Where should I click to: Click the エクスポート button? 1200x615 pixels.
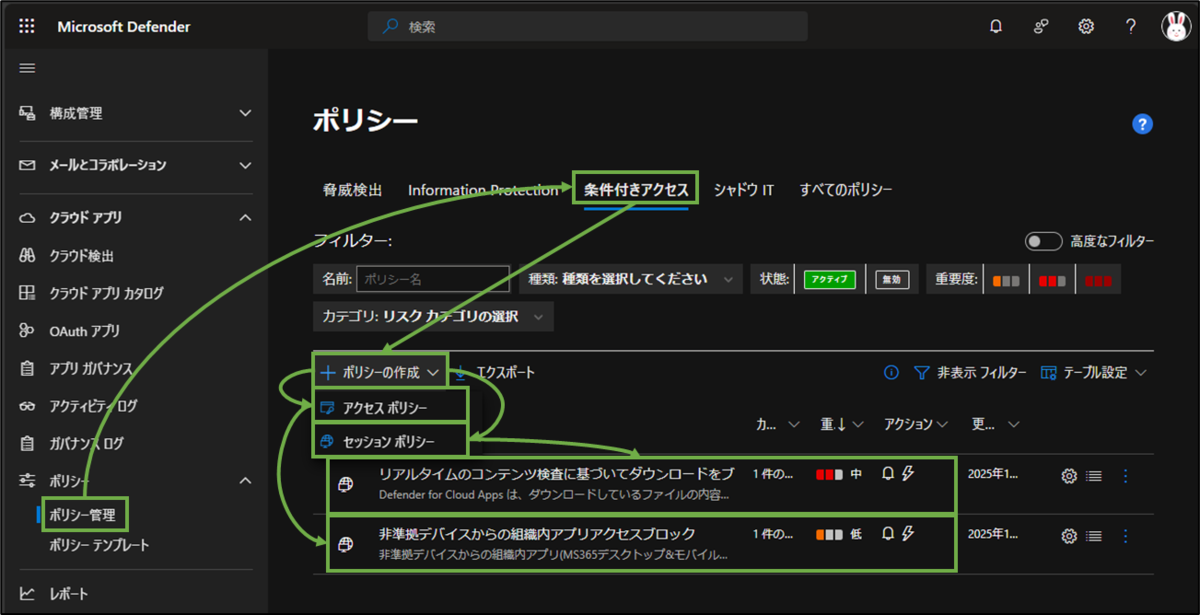coord(495,372)
